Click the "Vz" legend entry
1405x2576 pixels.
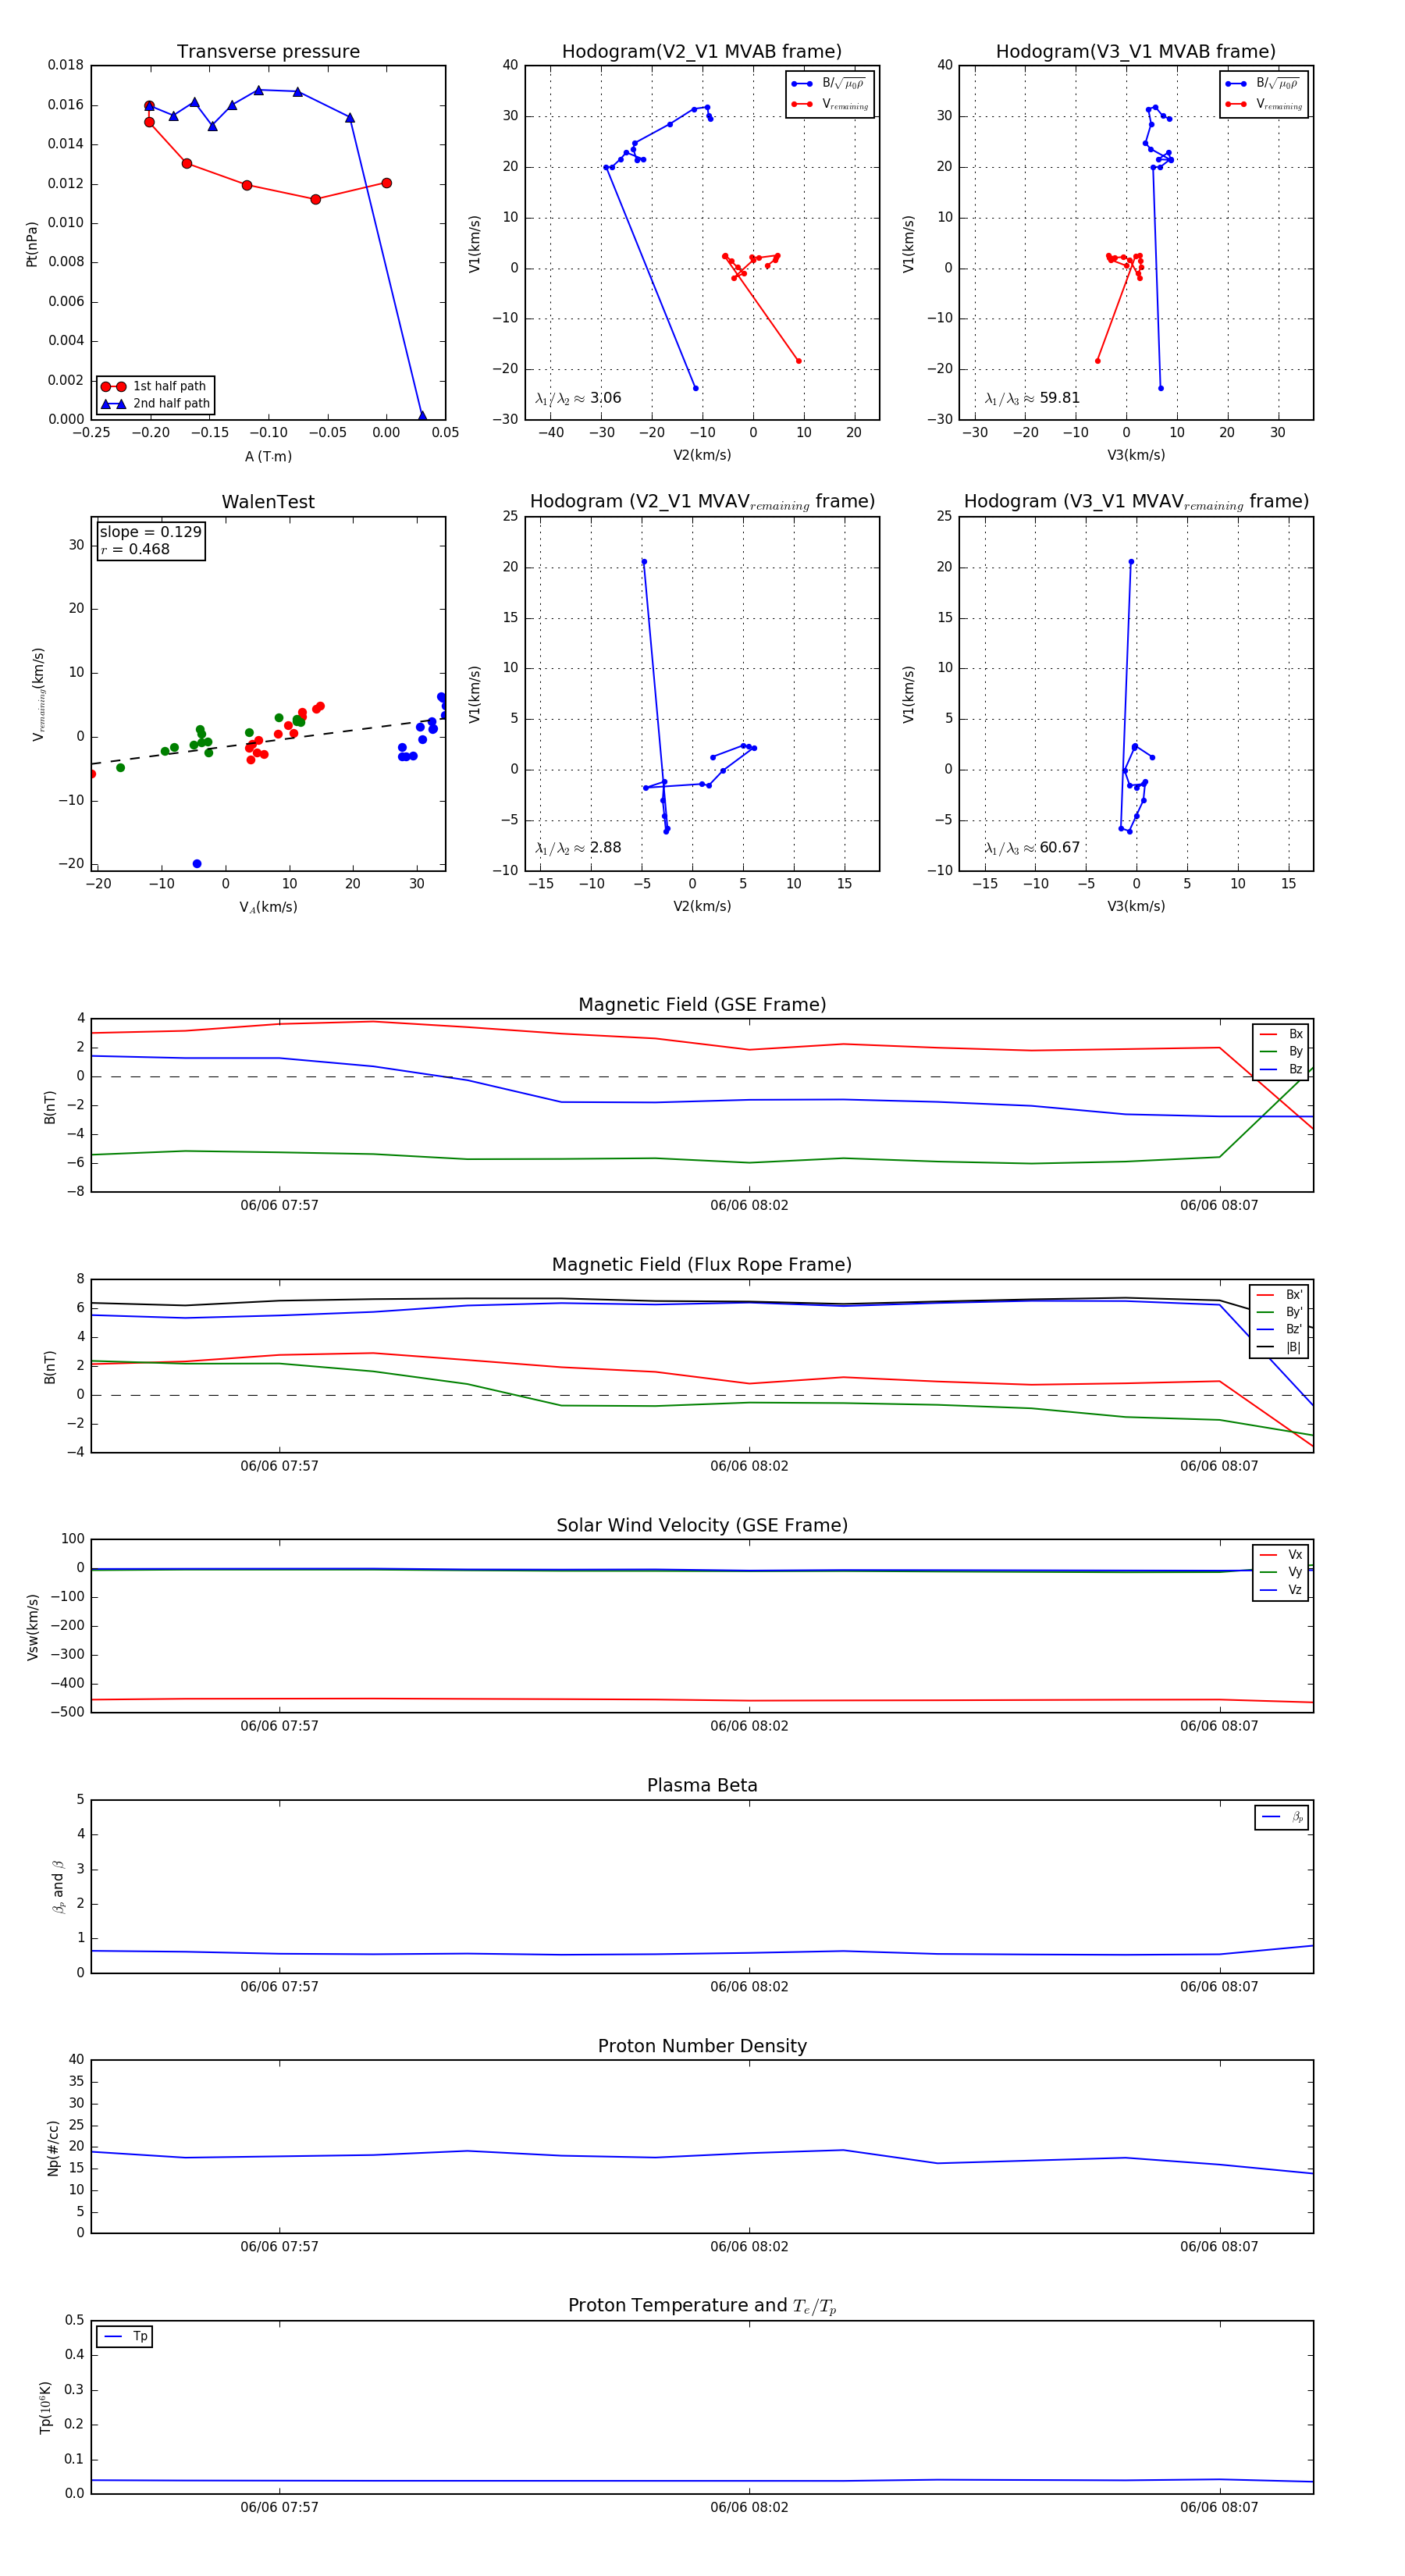point(1281,1590)
